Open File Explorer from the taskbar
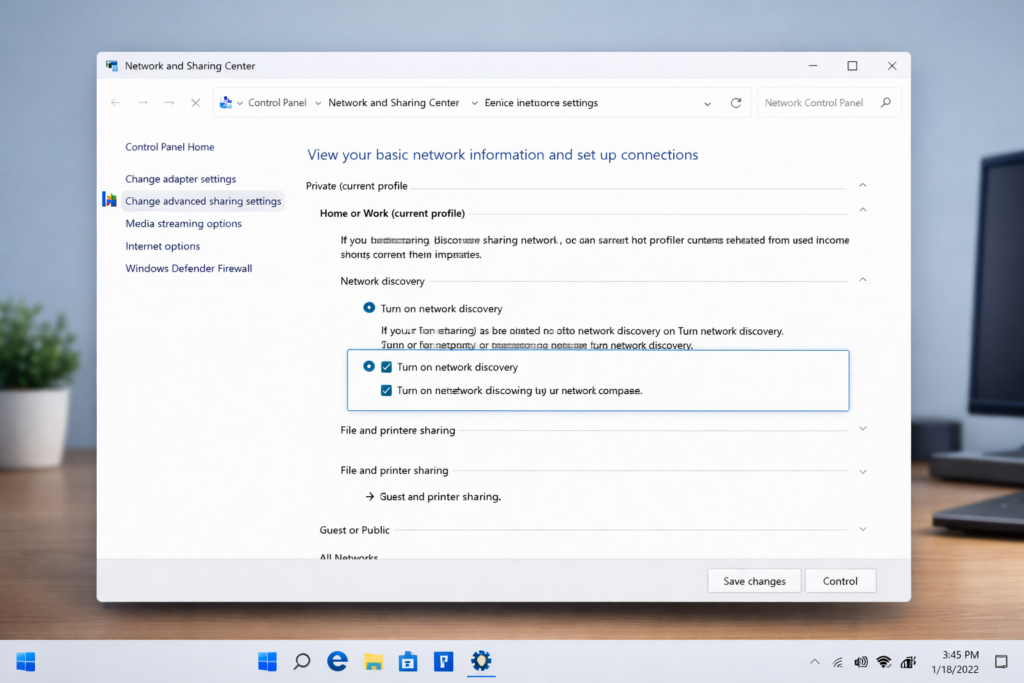The width and height of the screenshot is (1024, 683). [373, 661]
